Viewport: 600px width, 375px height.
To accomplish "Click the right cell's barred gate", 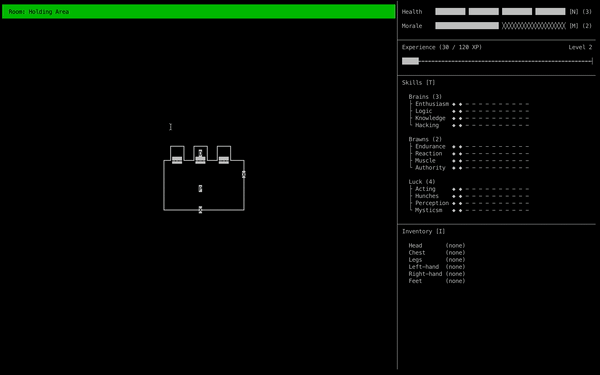I will [x=224, y=160].
